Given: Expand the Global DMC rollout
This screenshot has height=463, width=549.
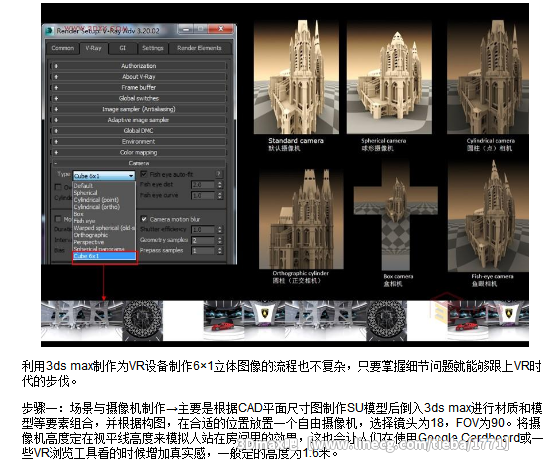Looking at the screenshot, I should 139,131.
